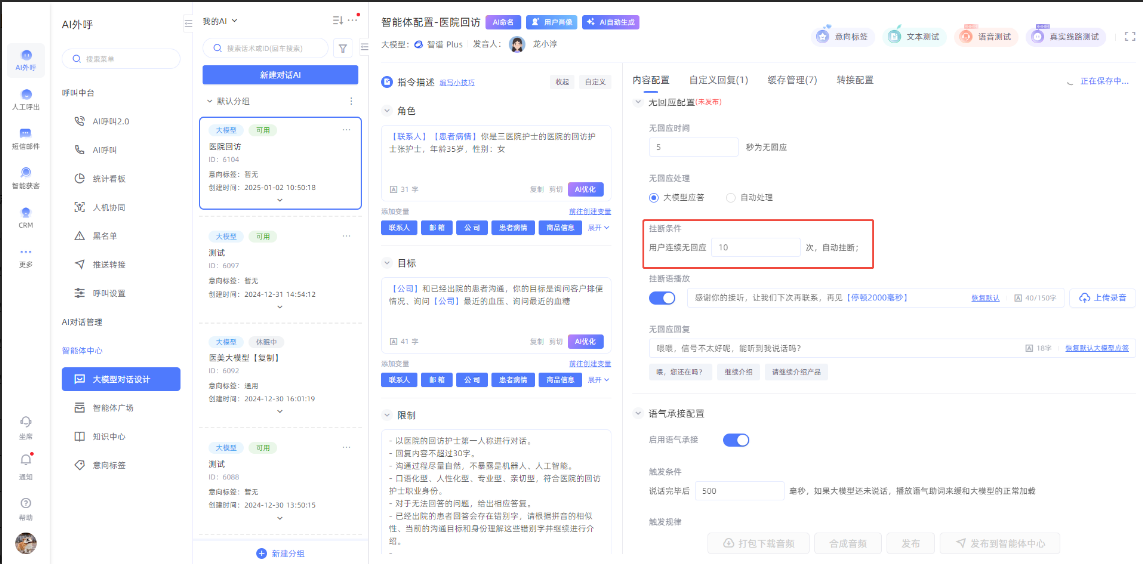
Task: Open 统计看板 in the navigation menu
Action: pos(109,178)
